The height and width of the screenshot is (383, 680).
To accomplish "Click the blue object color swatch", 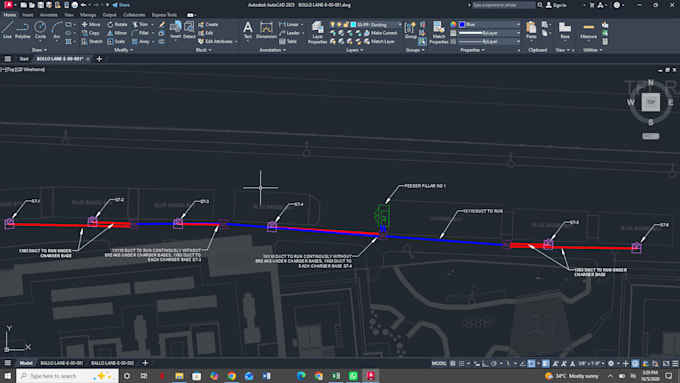I will pos(462,25).
